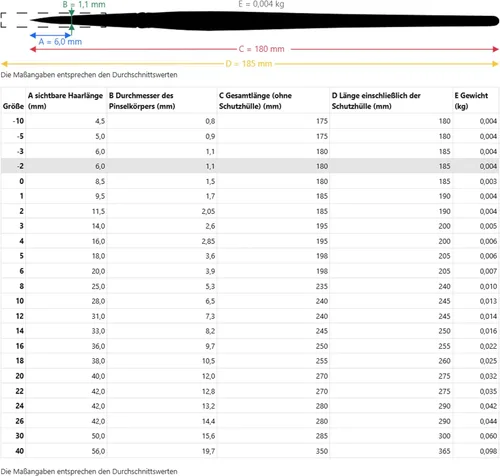
Task: Select the size 8 row
Action: (250, 286)
